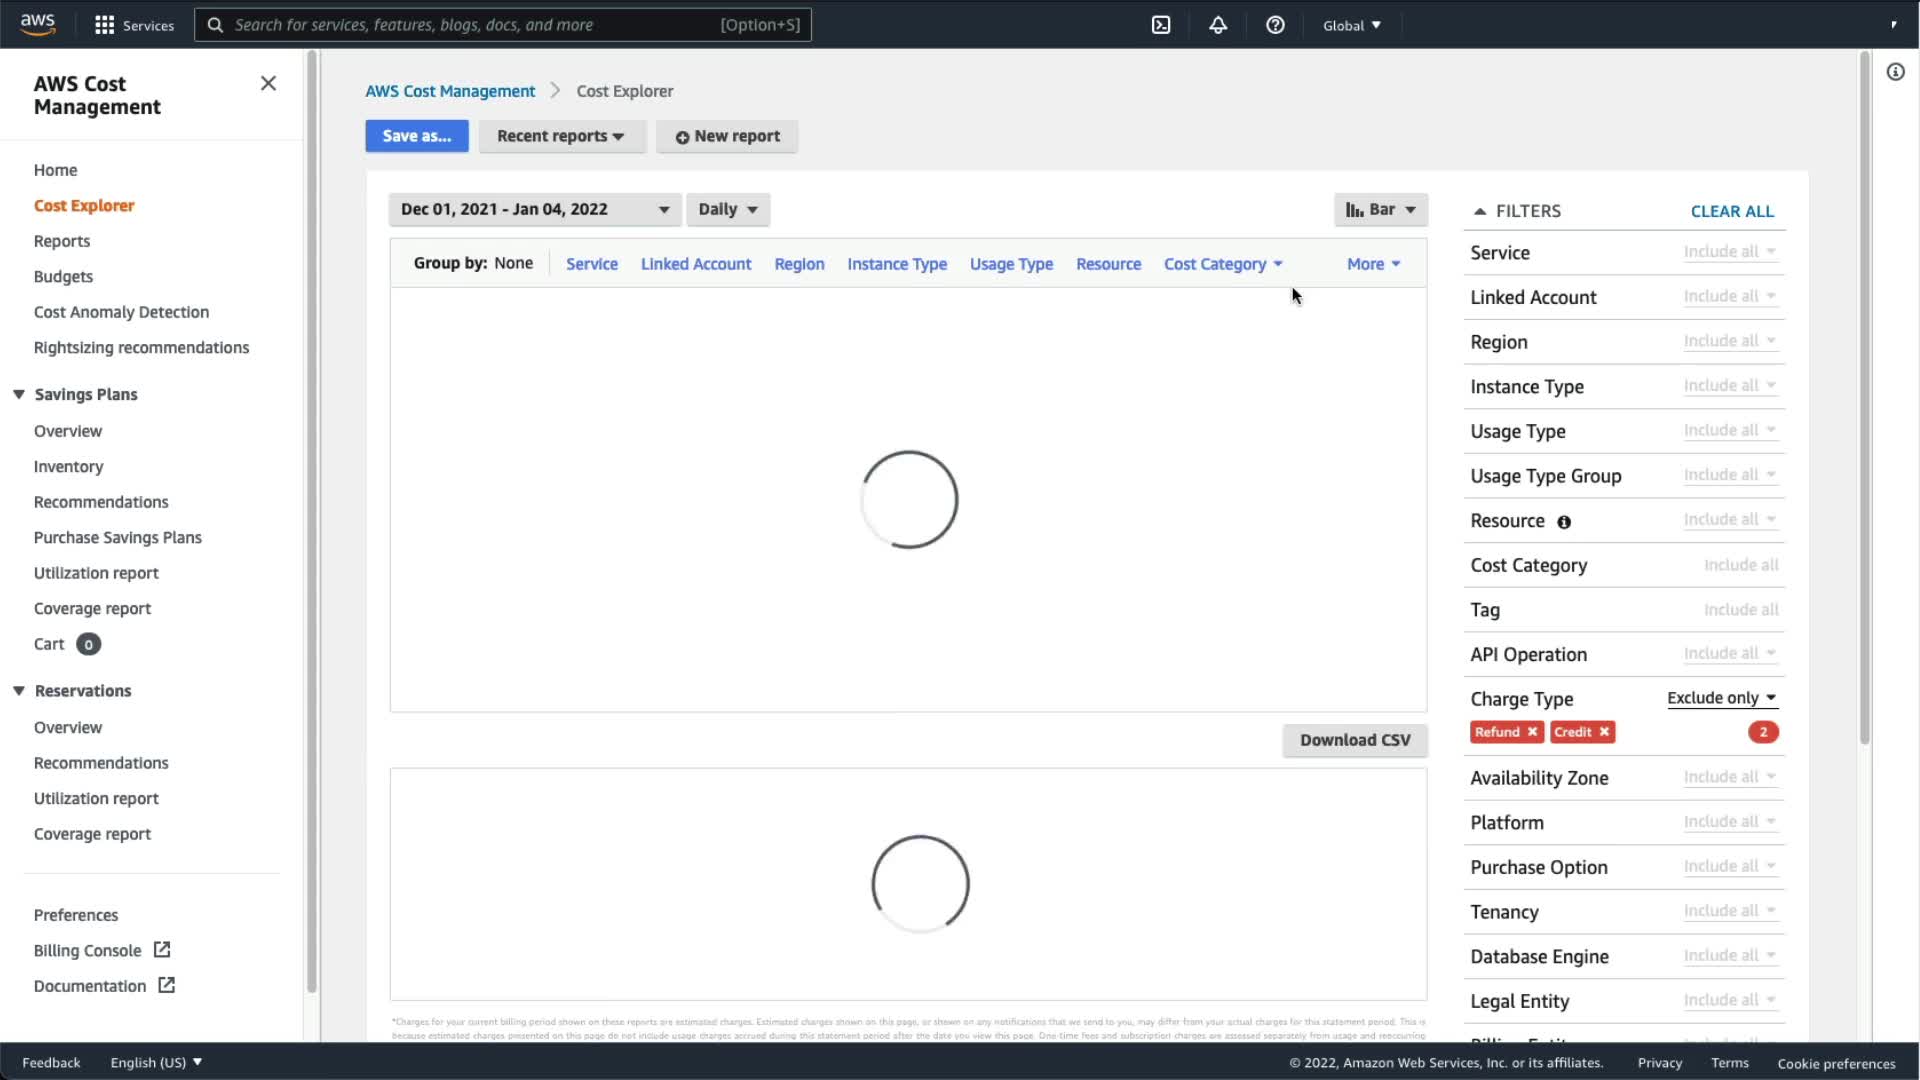Close the AWS Cost Management sidebar
1920x1080 pixels.
268,83
